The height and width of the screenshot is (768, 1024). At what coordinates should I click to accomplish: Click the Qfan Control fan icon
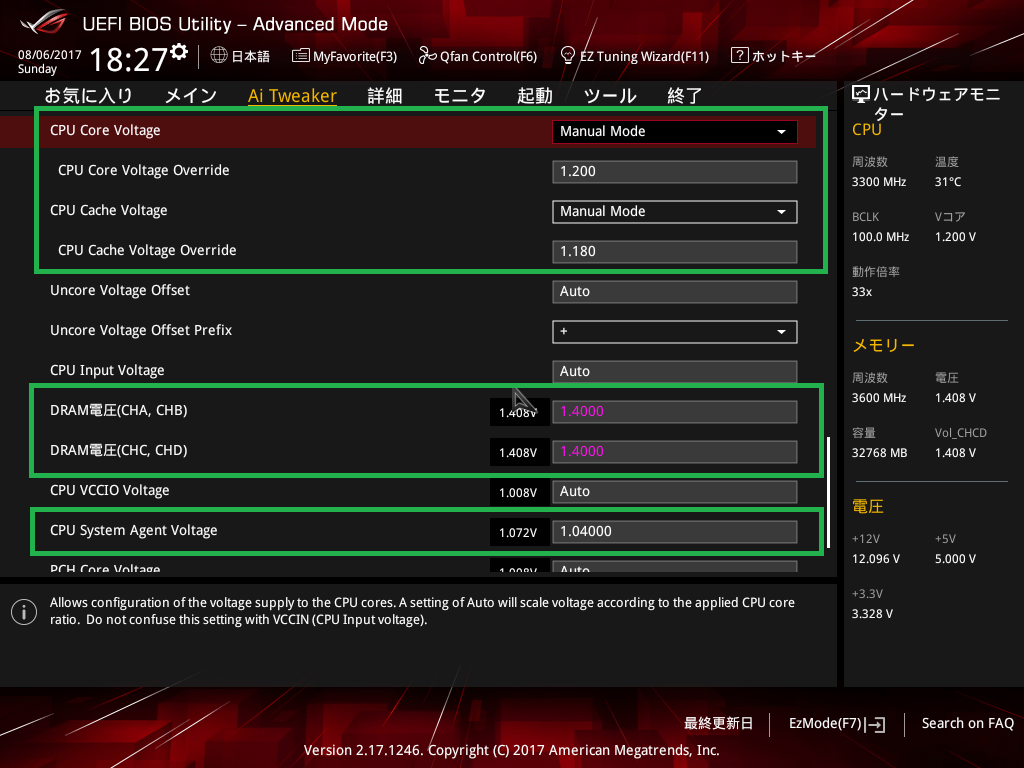(x=427, y=56)
